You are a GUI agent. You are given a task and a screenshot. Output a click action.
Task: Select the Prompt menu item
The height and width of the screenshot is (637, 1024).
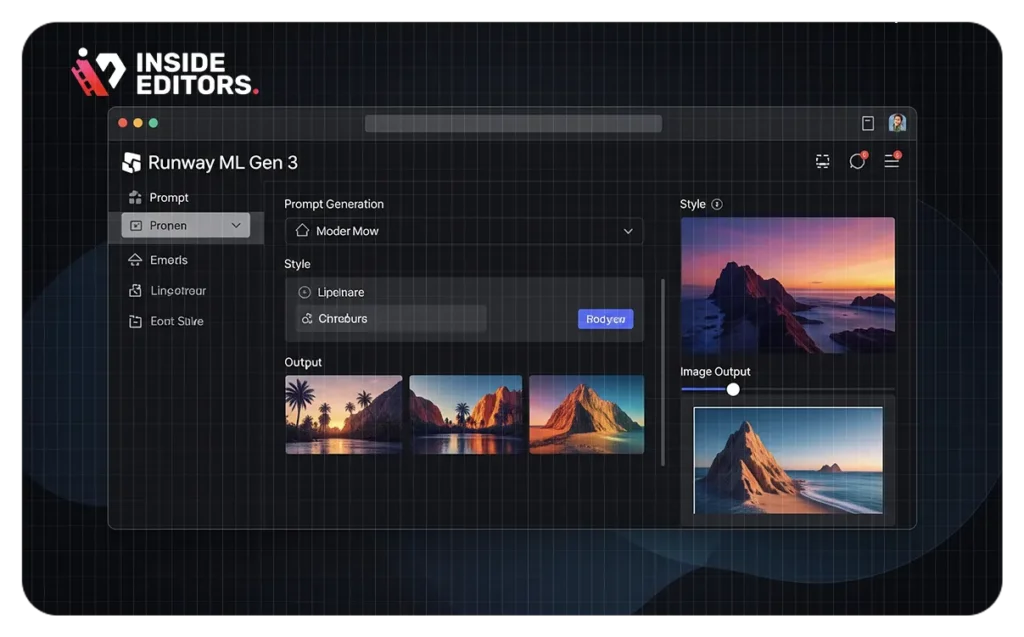pyautogui.click(x=168, y=197)
